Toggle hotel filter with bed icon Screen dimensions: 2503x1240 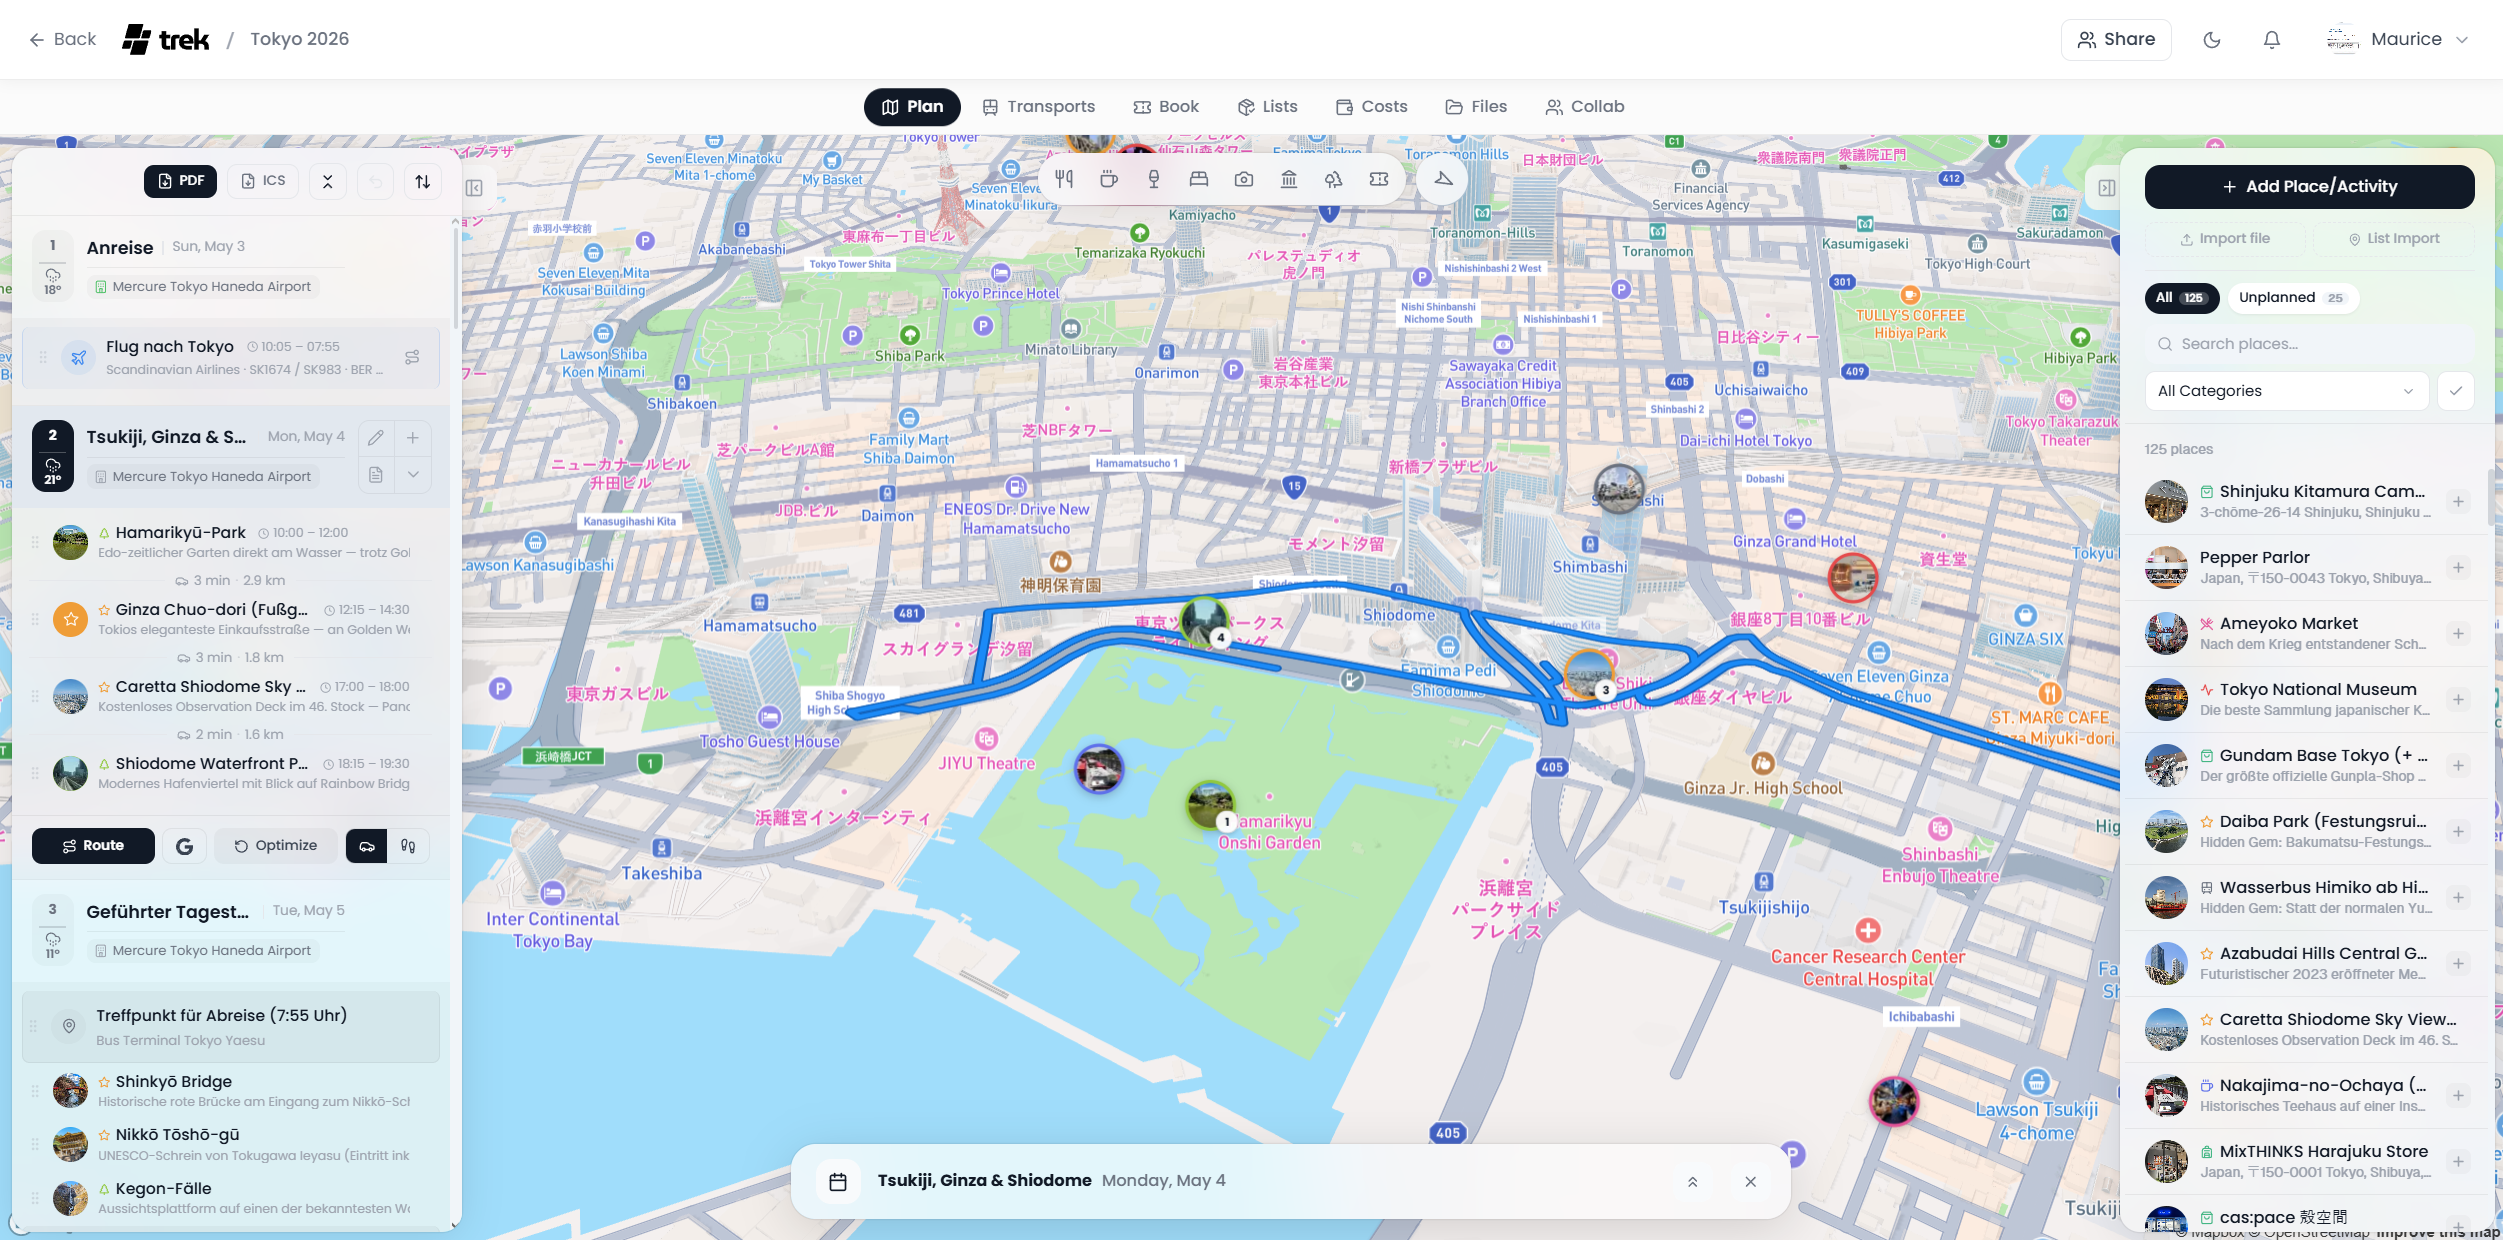[1199, 179]
